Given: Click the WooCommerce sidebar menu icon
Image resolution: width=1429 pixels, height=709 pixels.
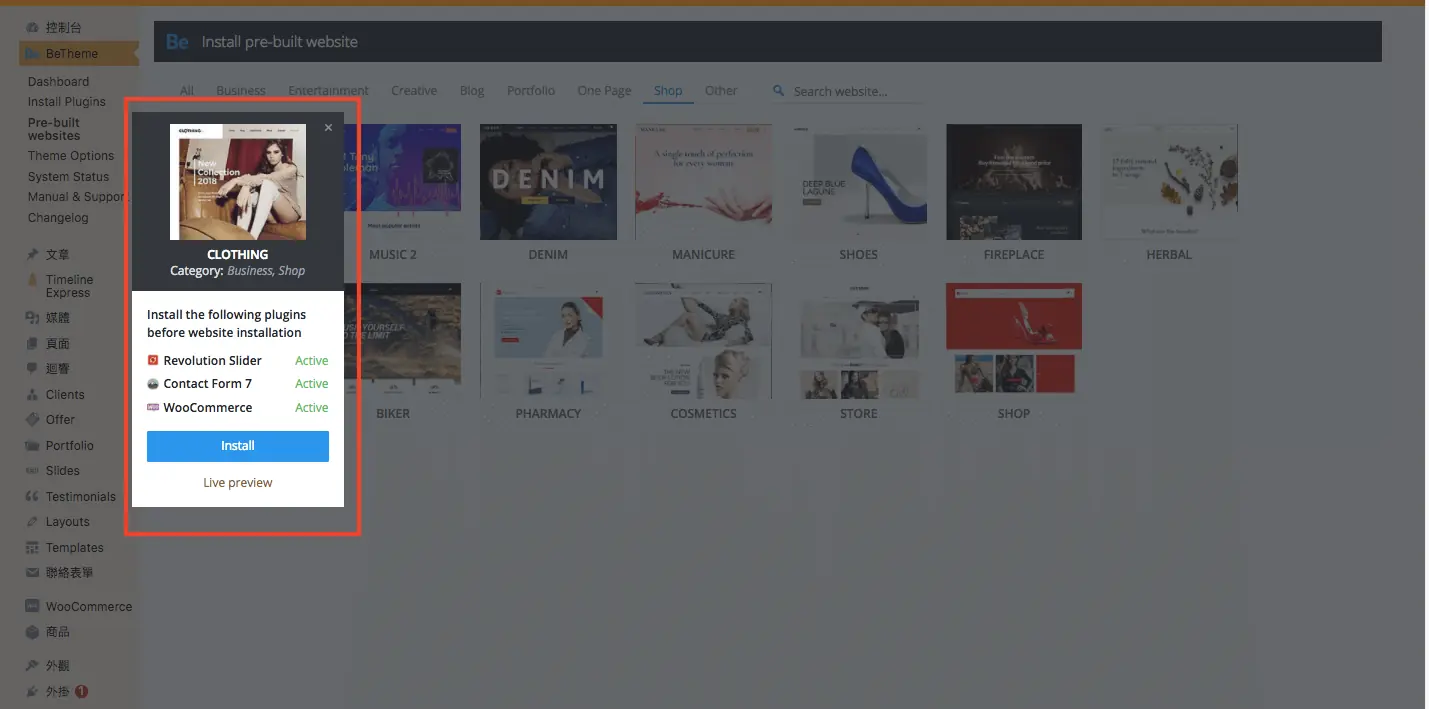Looking at the screenshot, I should click(33, 607).
